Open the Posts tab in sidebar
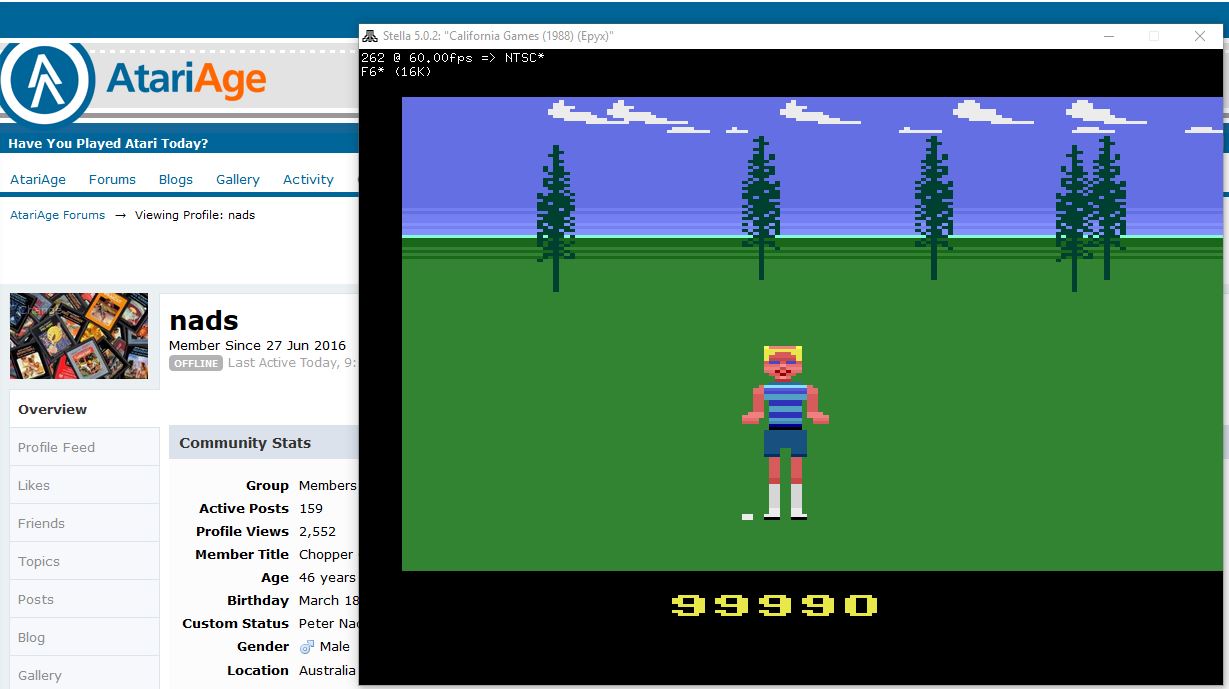 tap(36, 599)
